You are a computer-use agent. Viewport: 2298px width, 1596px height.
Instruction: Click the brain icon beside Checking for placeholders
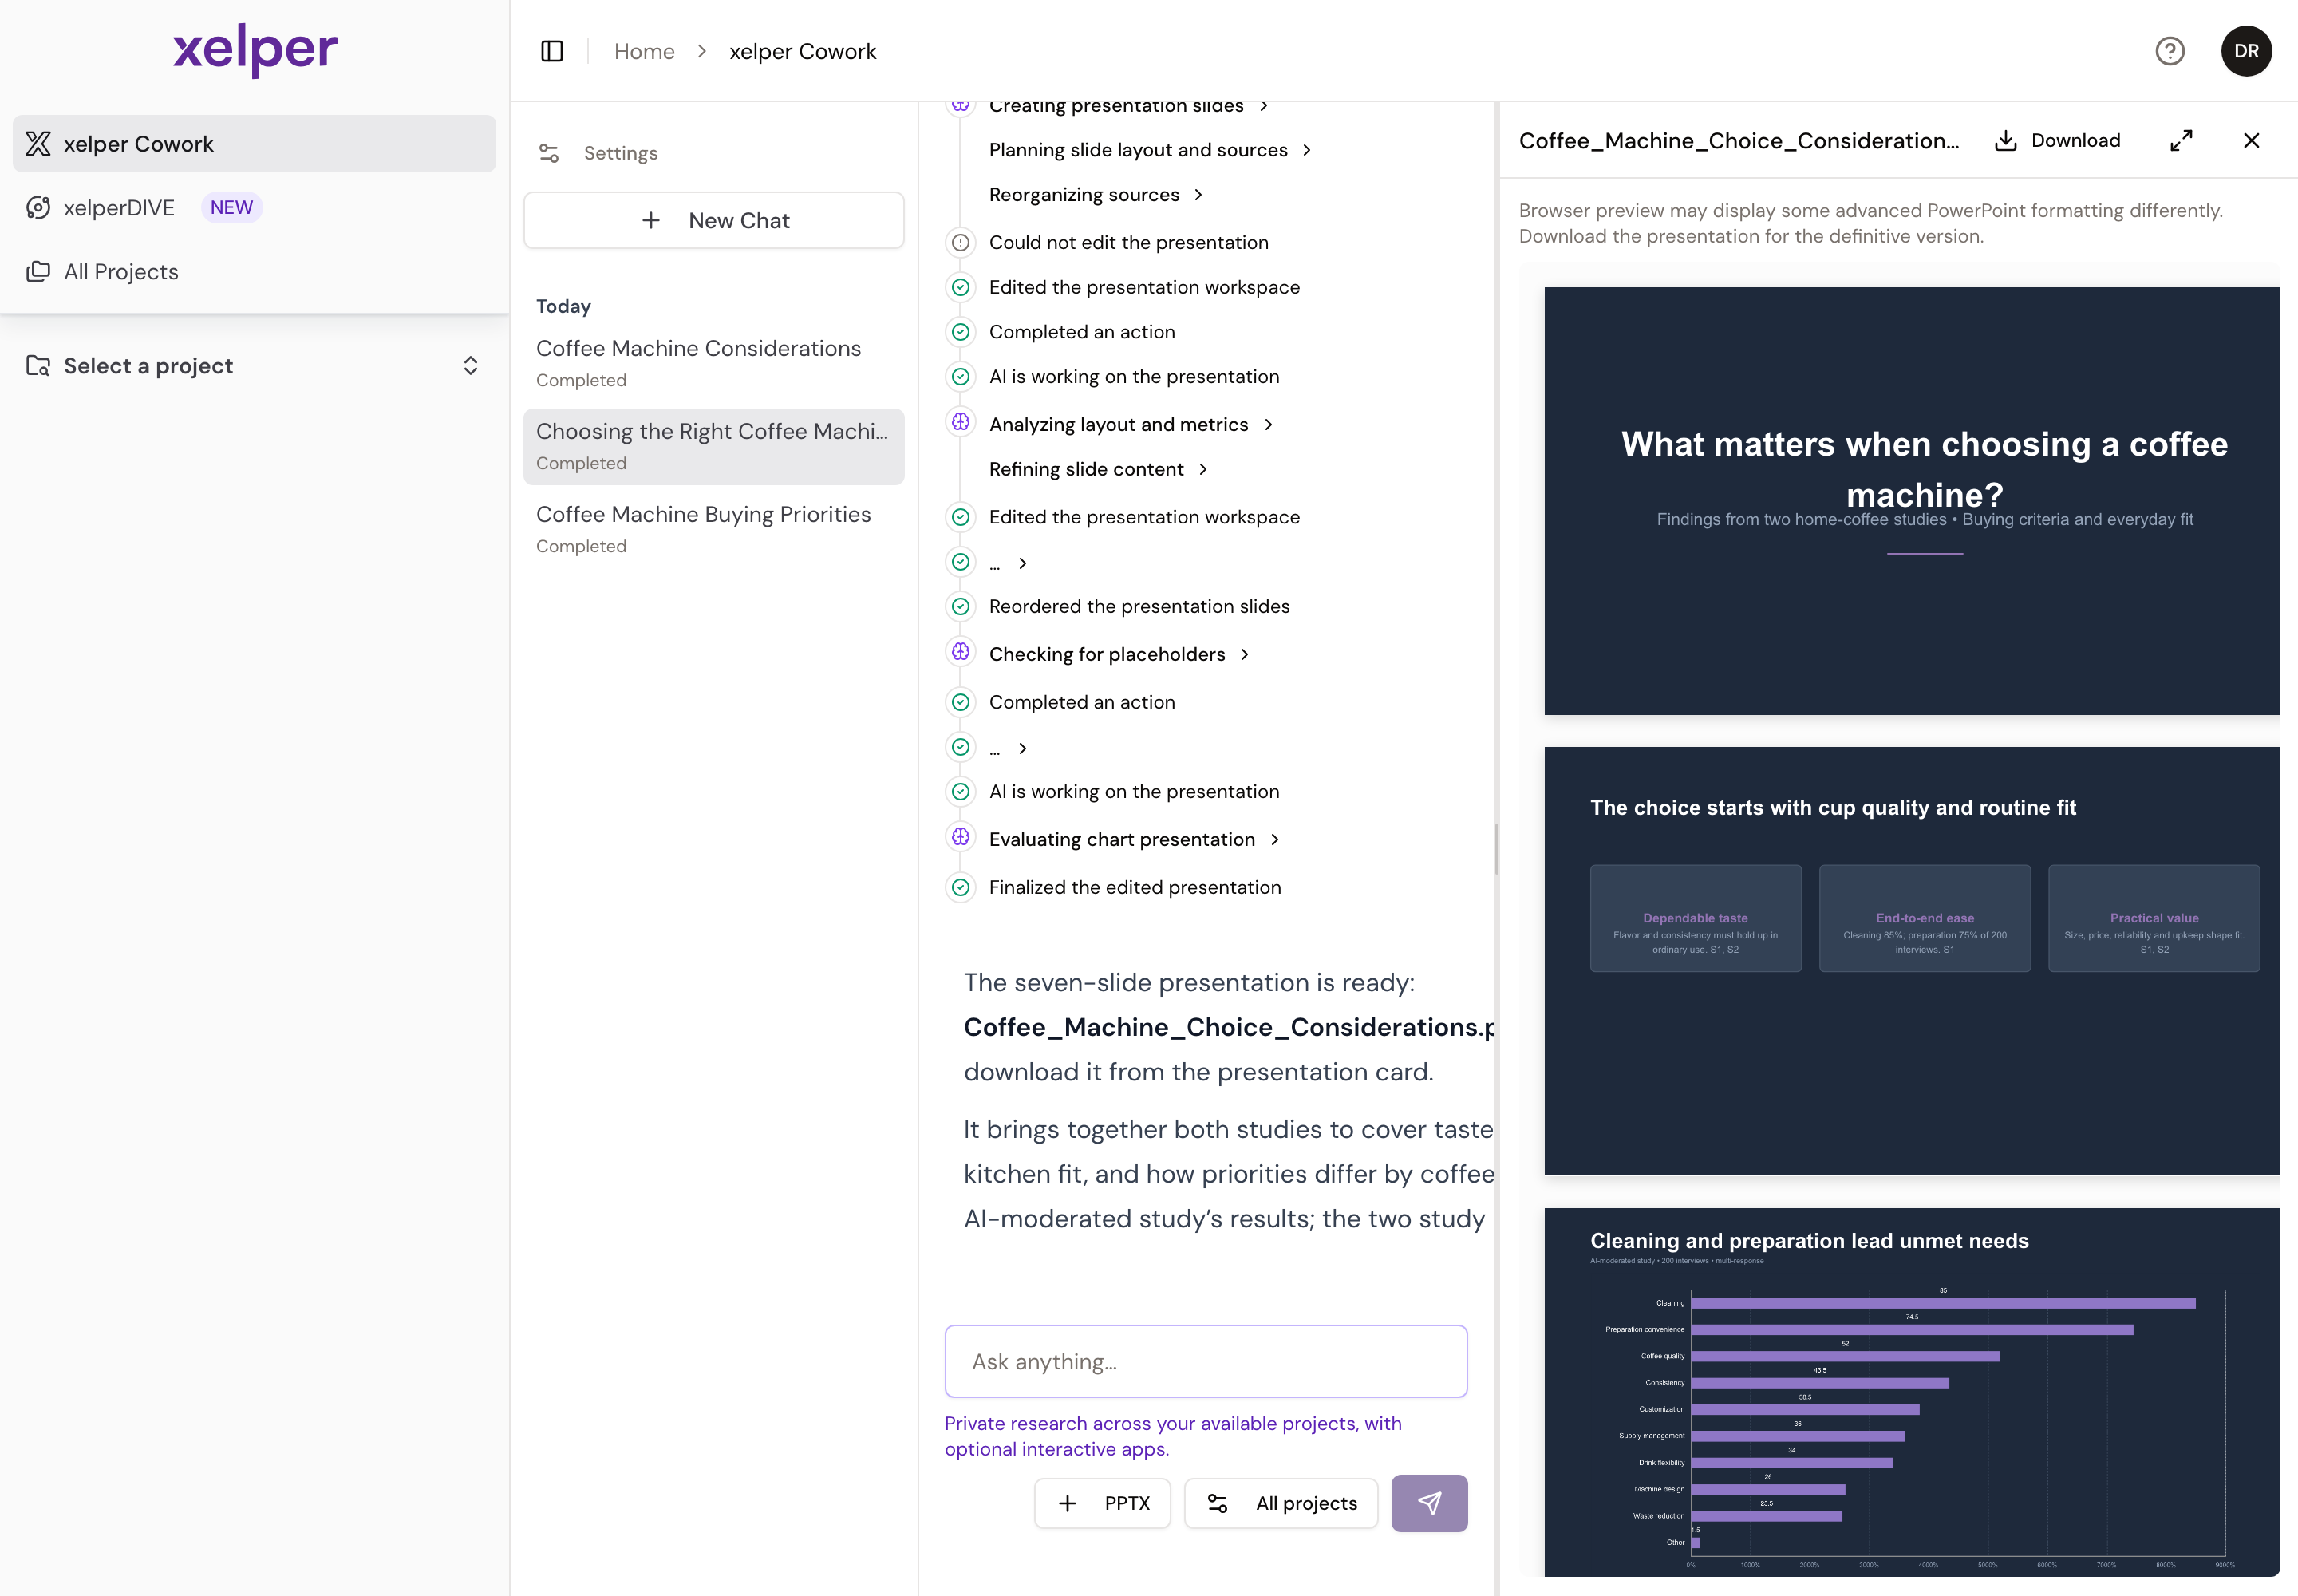(x=960, y=652)
